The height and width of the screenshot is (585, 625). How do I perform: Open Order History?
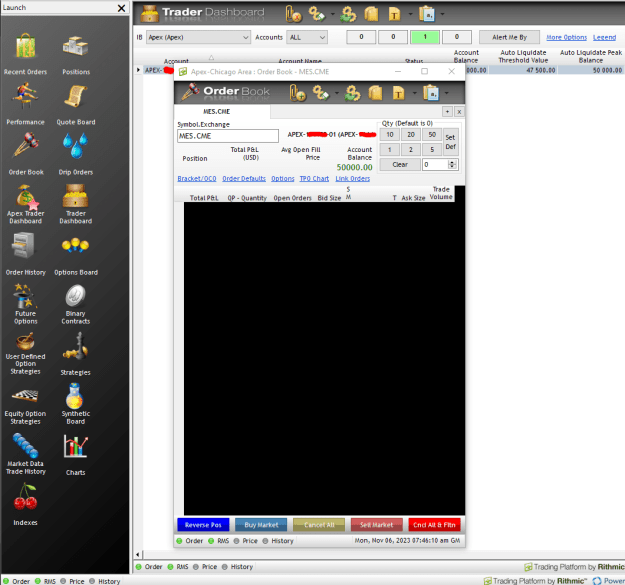click(26, 254)
